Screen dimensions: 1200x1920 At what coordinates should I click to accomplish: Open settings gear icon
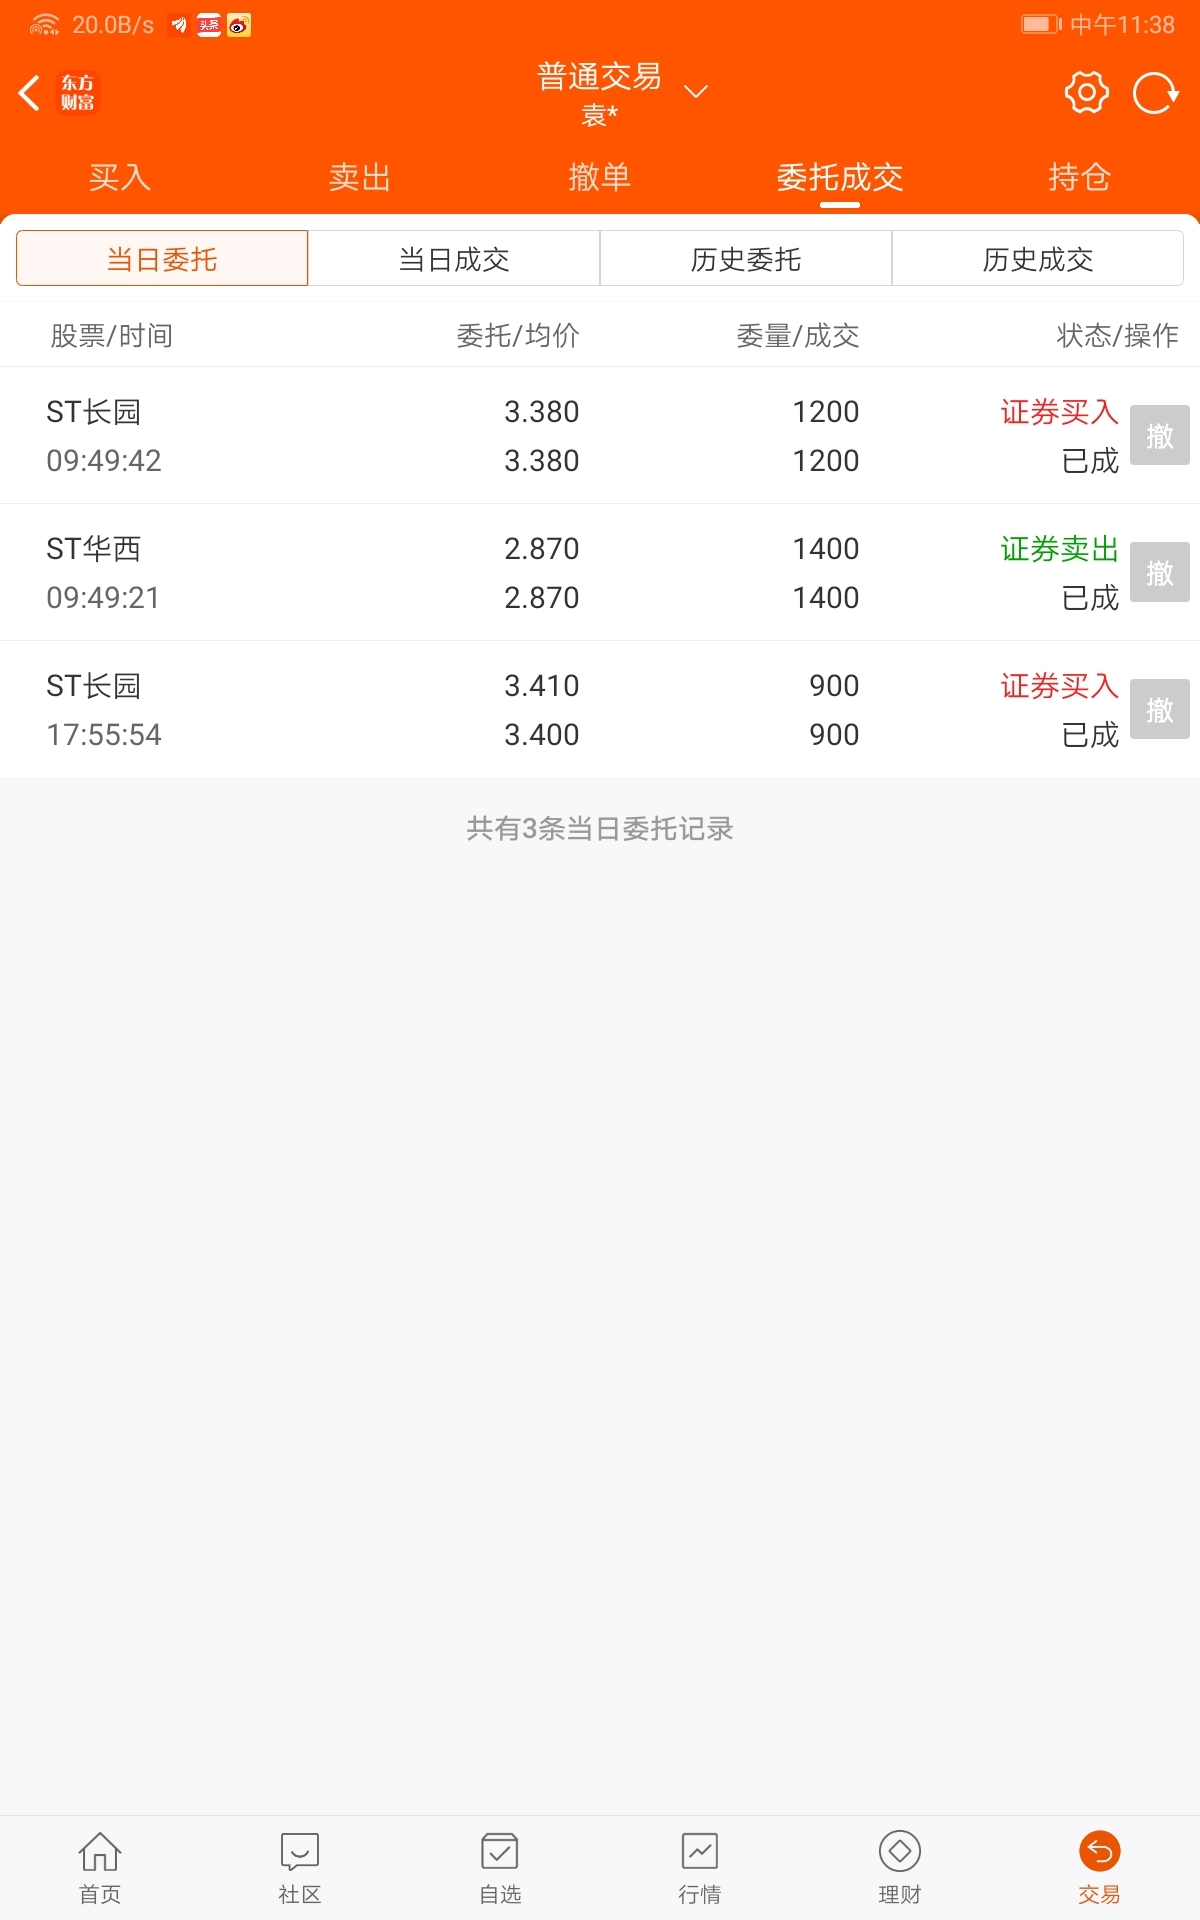(x=1086, y=93)
